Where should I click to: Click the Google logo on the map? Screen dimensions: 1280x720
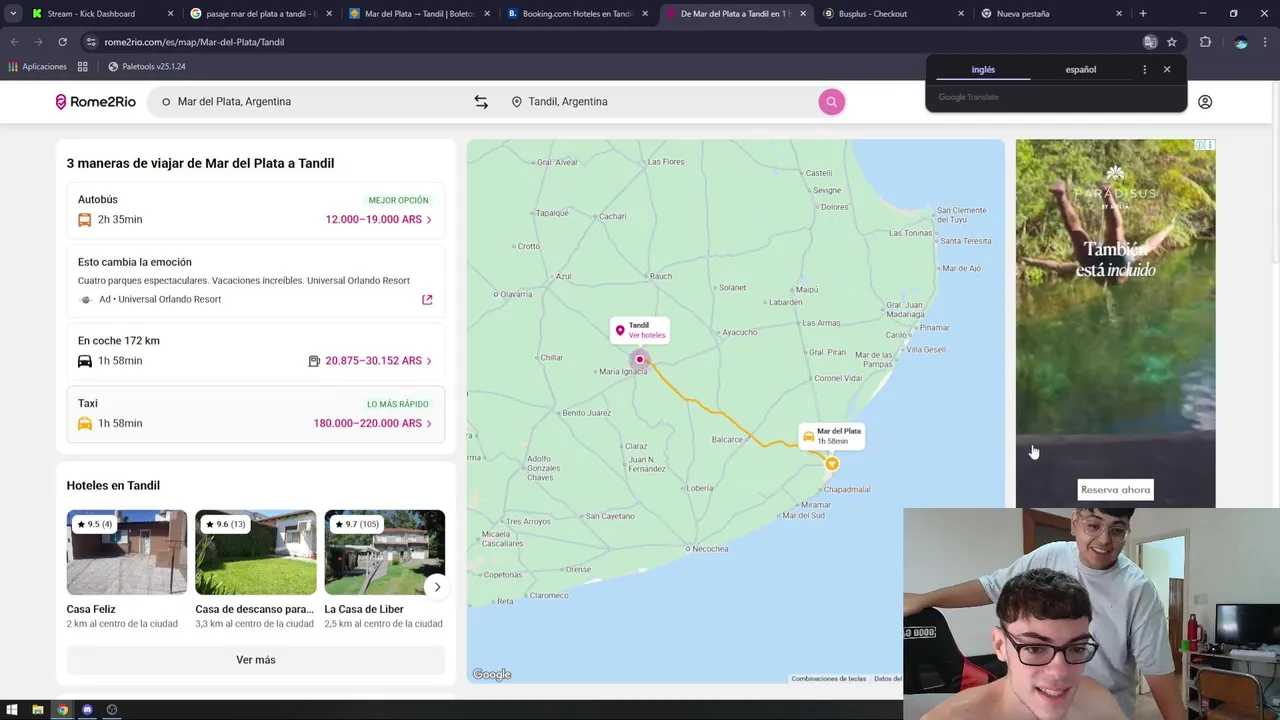tap(492, 675)
